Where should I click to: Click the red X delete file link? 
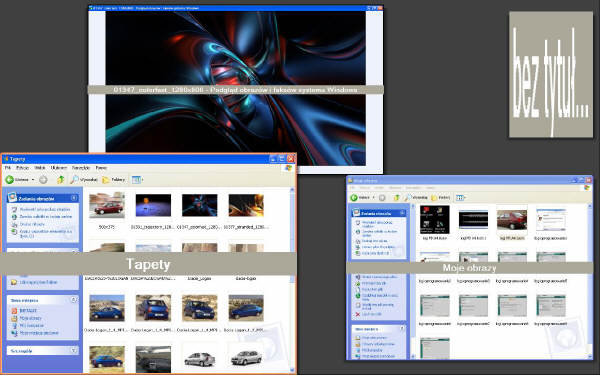click(x=367, y=314)
